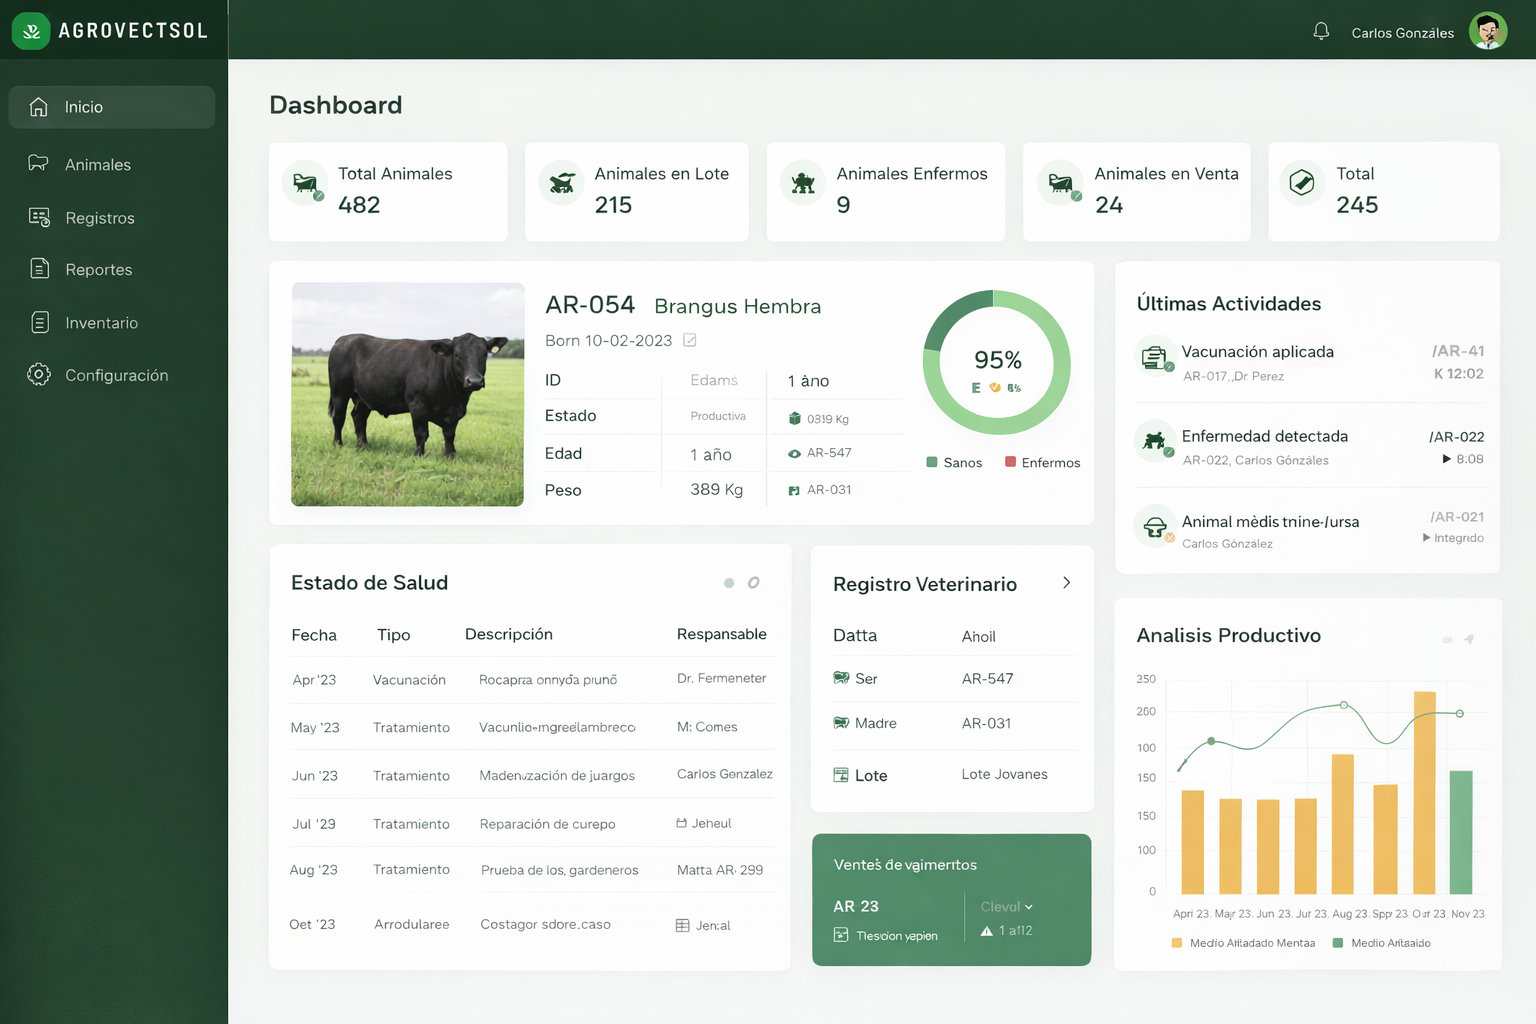Click AR 23 in the green ventas card
Image resolution: width=1536 pixels, height=1024 pixels.
(x=856, y=906)
